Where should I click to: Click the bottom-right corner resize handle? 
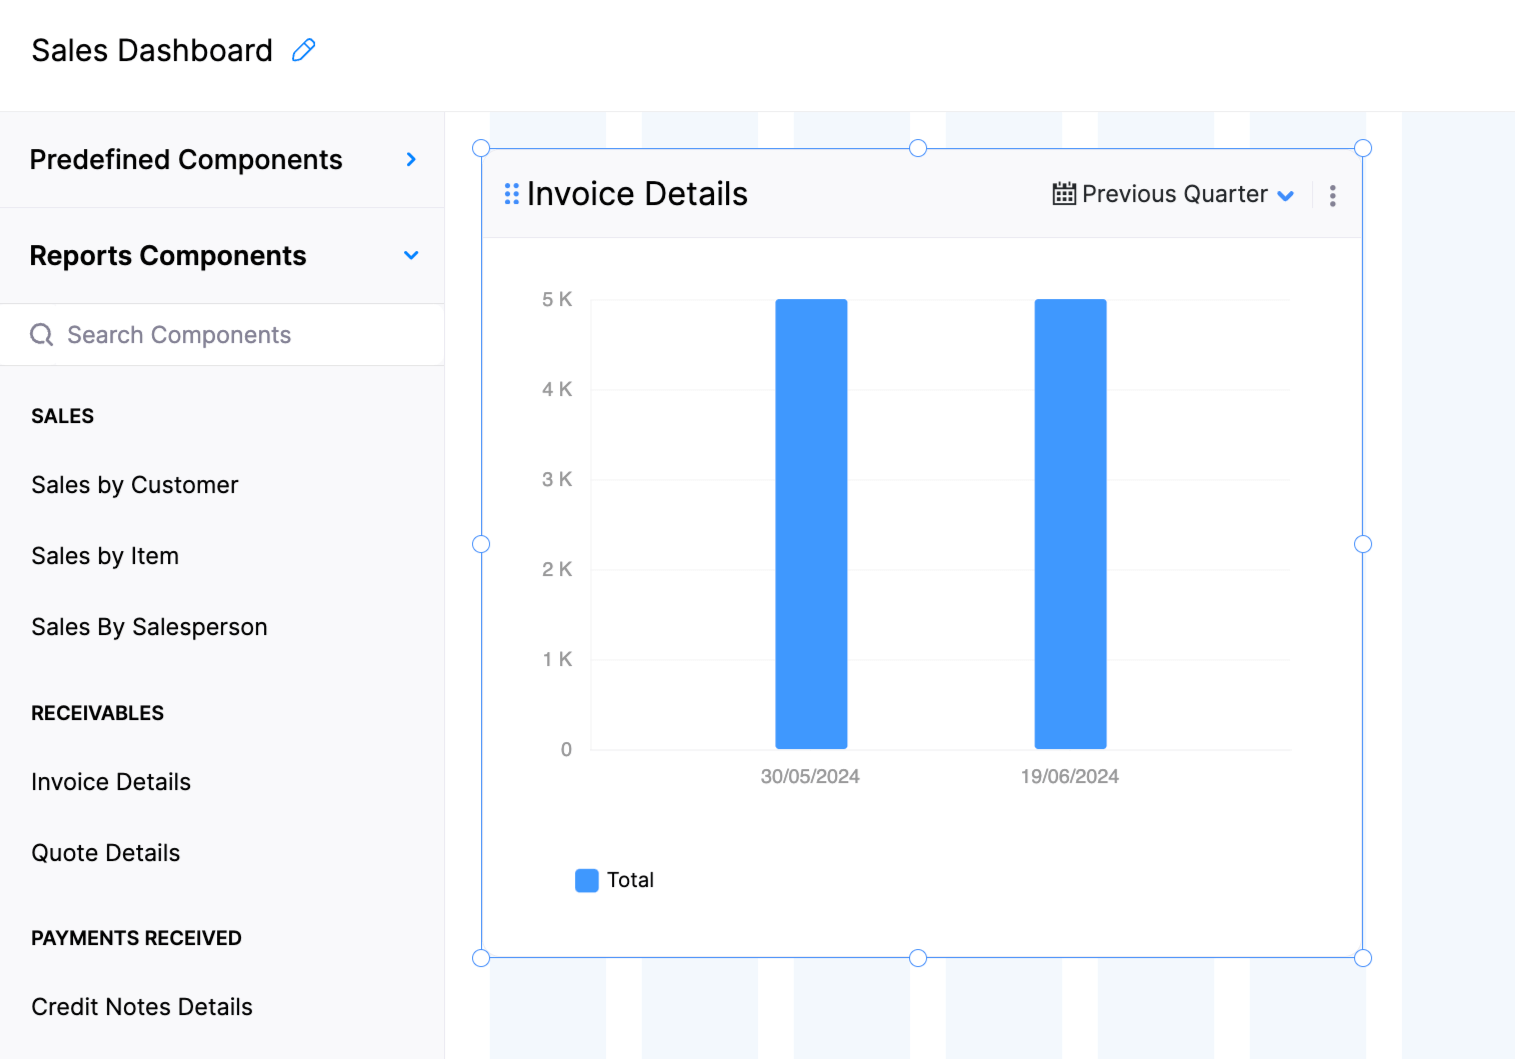point(1362,958)
